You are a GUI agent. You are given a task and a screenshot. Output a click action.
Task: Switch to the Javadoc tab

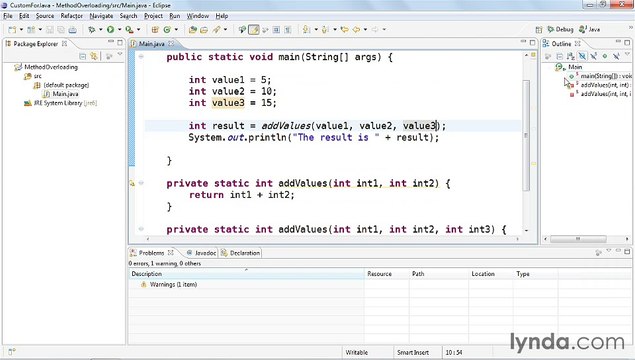coord(201,253)
